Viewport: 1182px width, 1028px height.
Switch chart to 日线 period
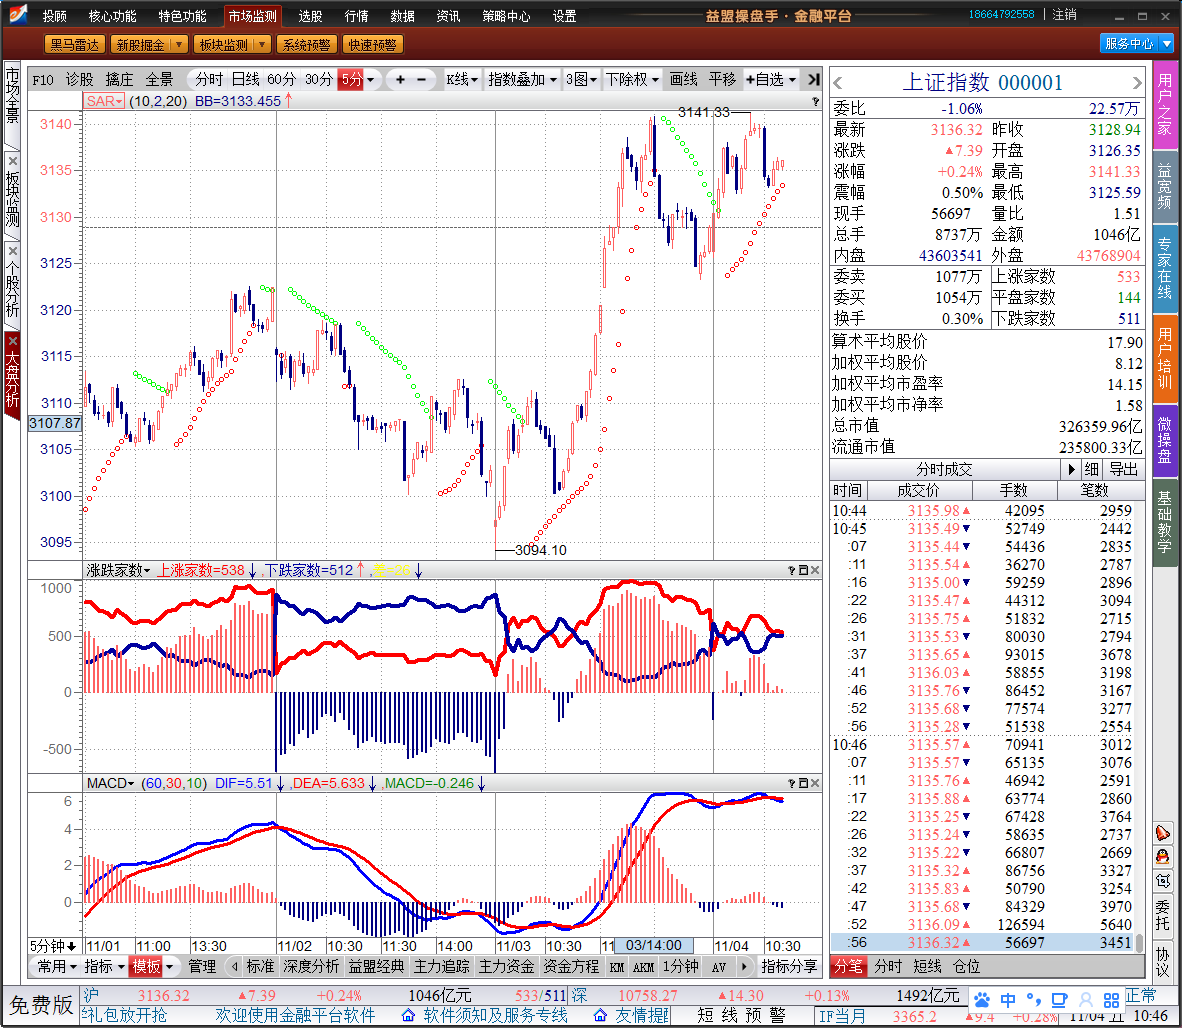pyautogui.click(x=245, y=80)
